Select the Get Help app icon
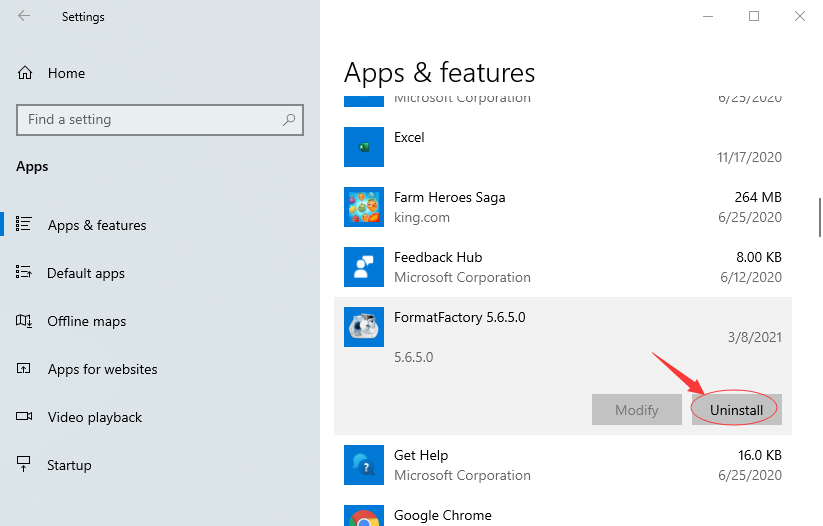 point(364,465)
